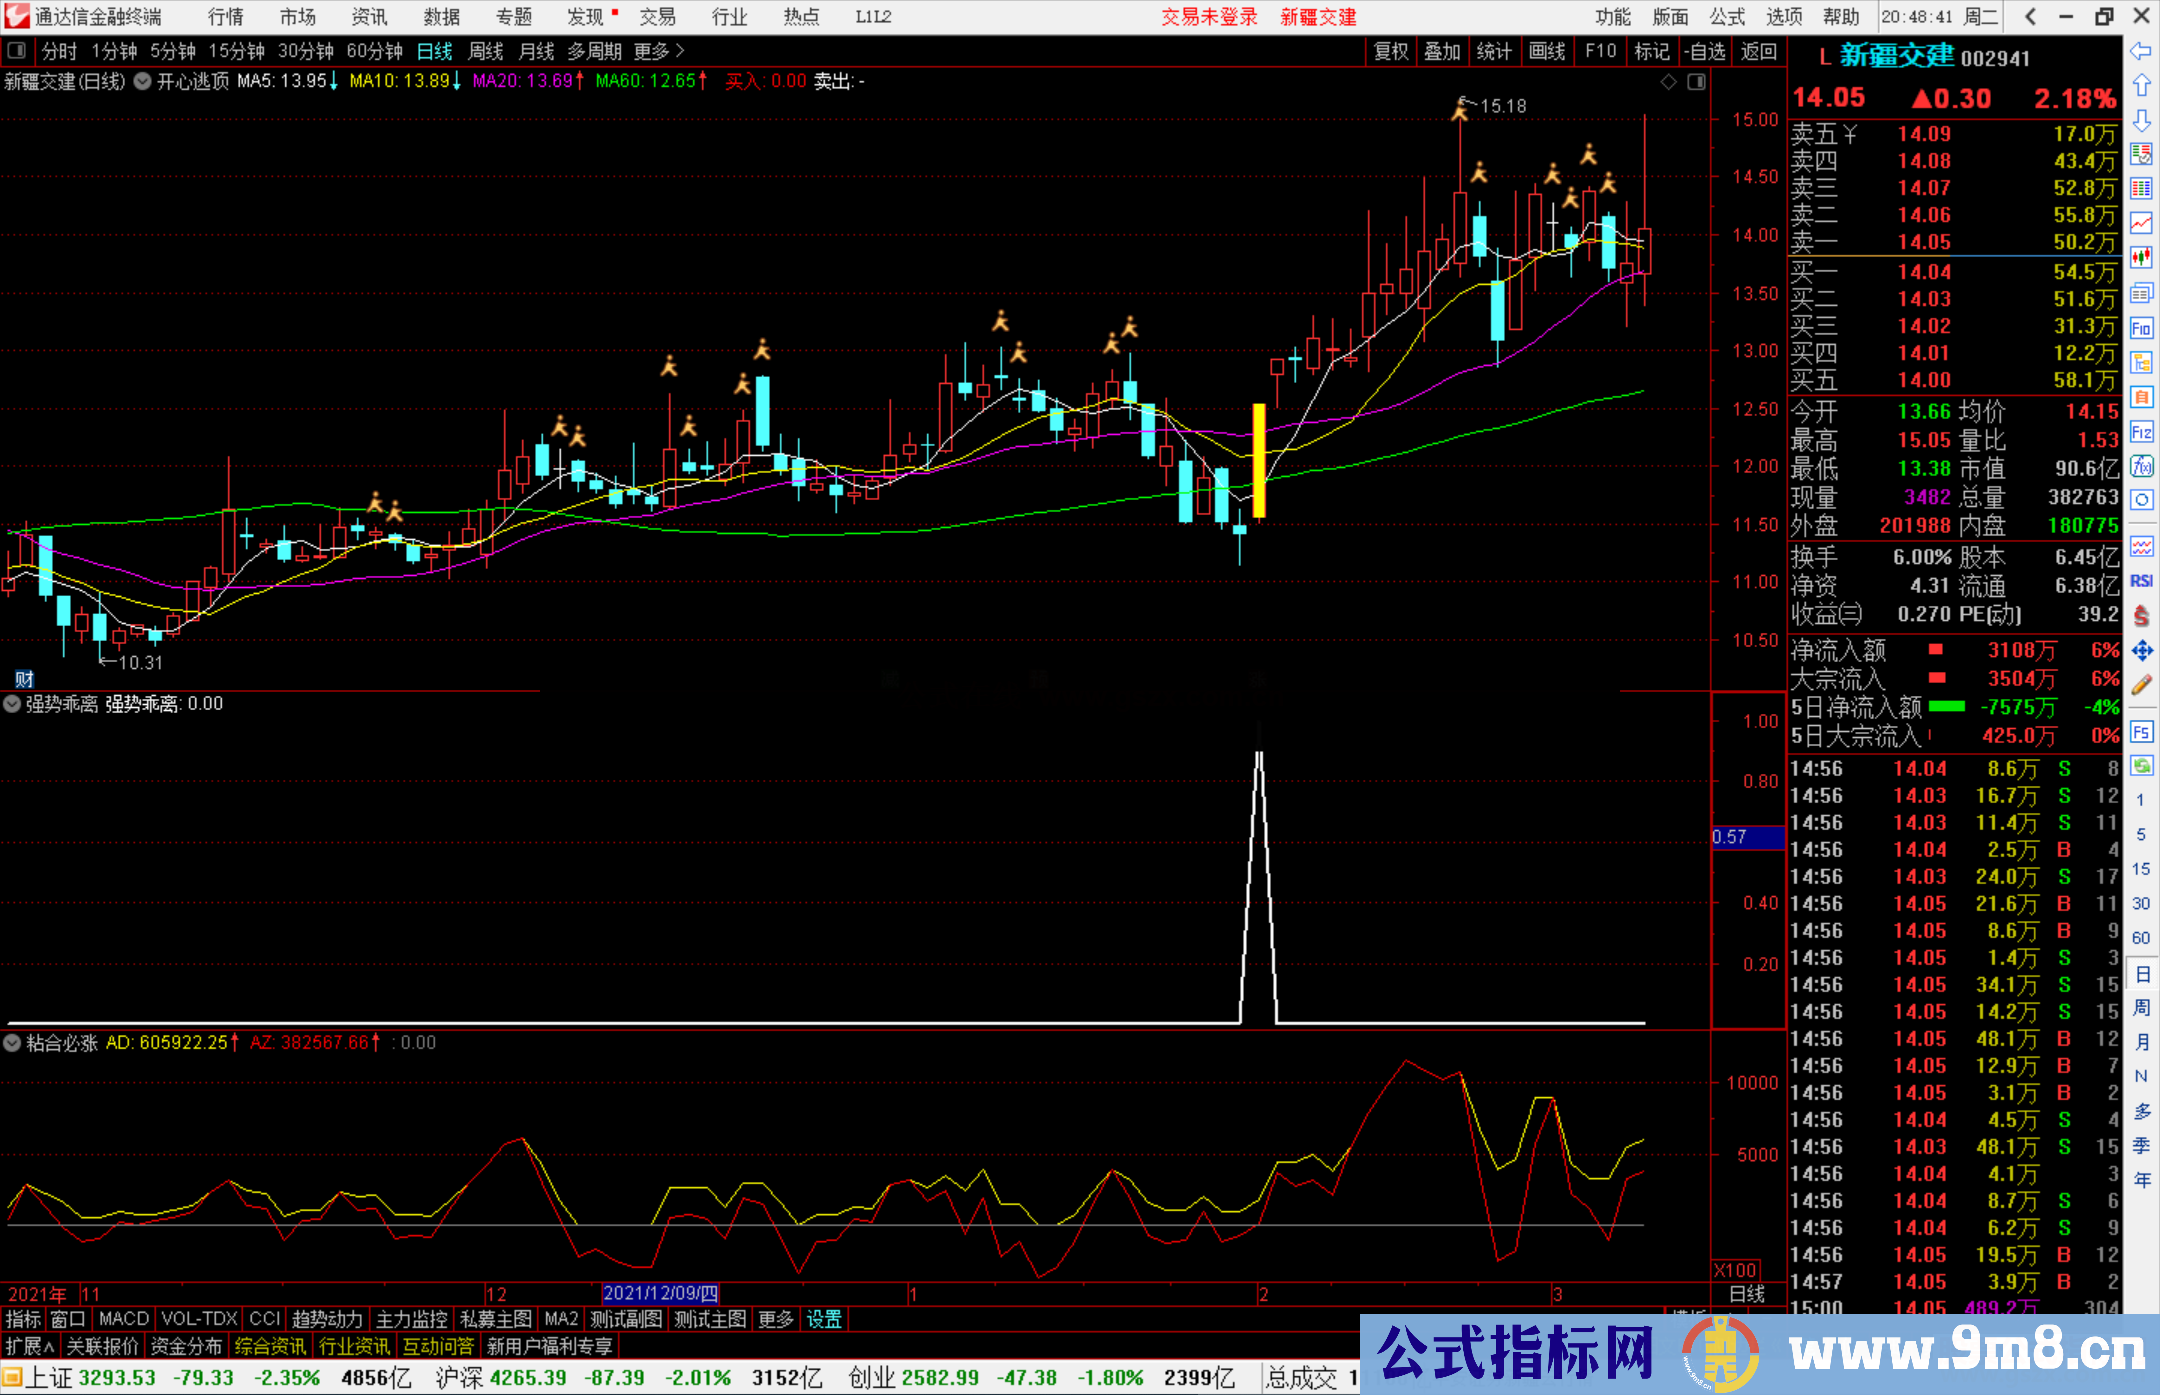
Task: Click the blue move-crosshair sidebar icon
Action: 2141,651
